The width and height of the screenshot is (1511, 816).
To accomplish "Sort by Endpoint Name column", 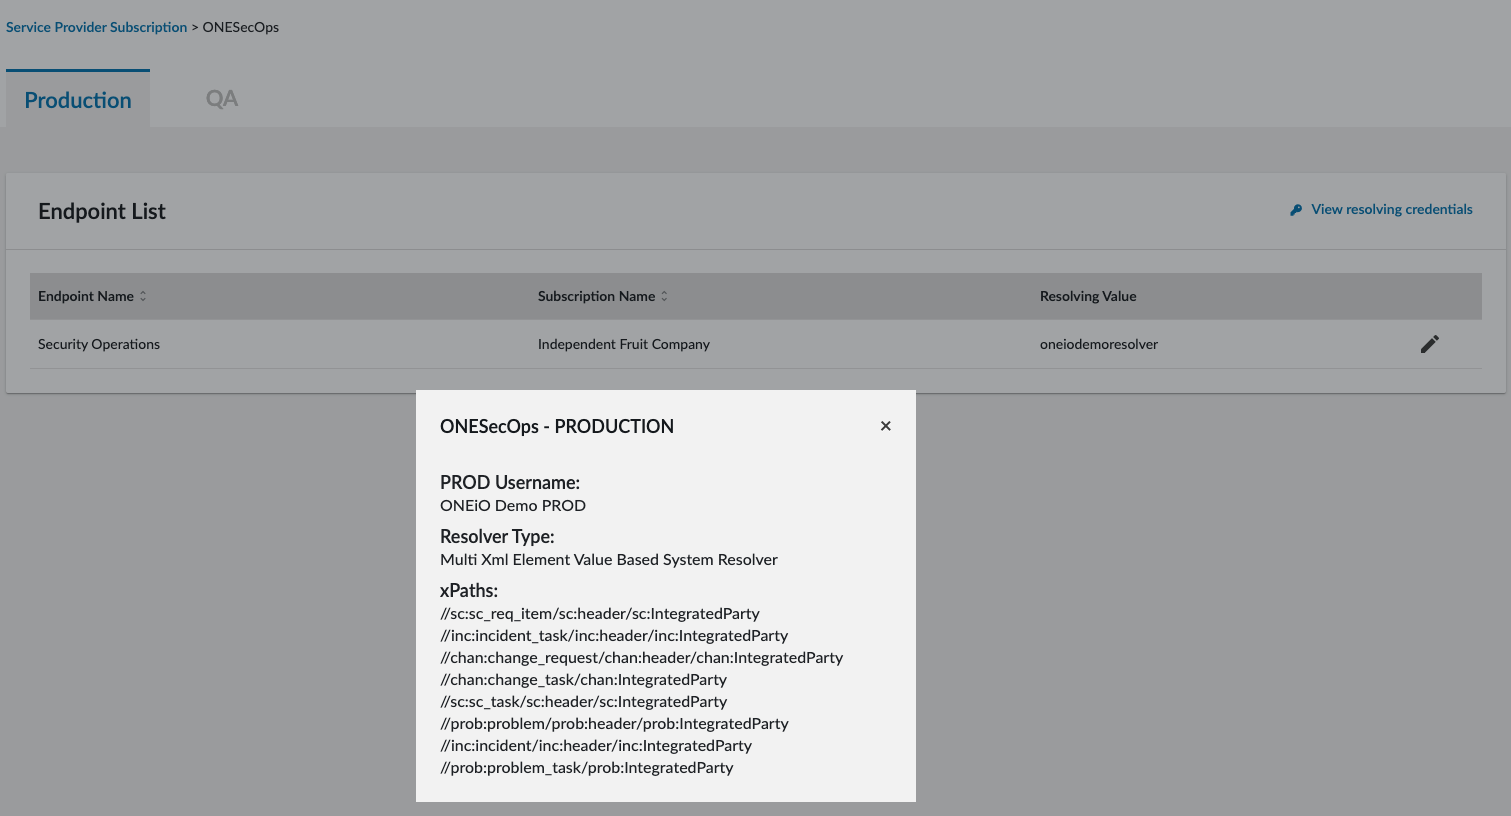I will click(x=92, y=296).
